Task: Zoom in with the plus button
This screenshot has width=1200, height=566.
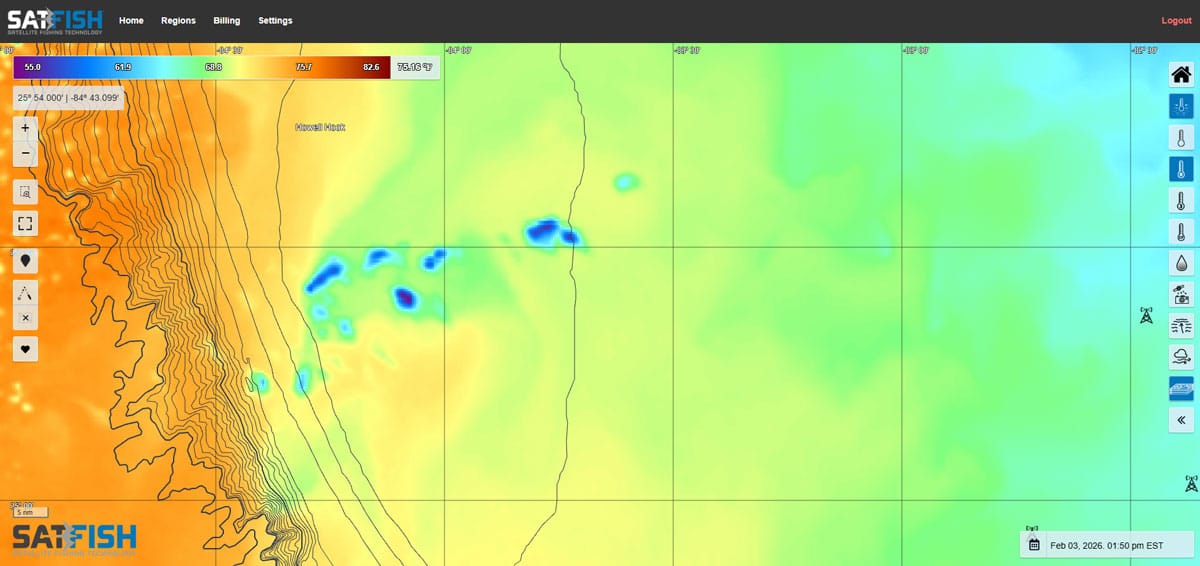Action: (x=25, y=128)
